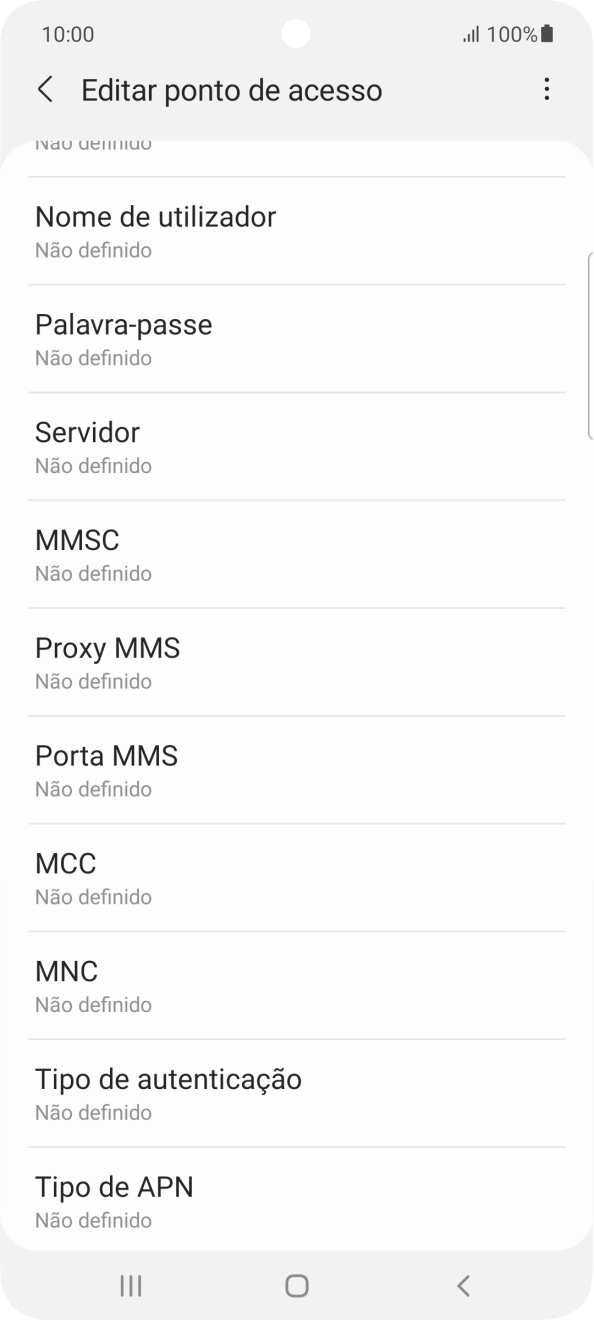
Task: Open the MCC setting
Action: 297,877
